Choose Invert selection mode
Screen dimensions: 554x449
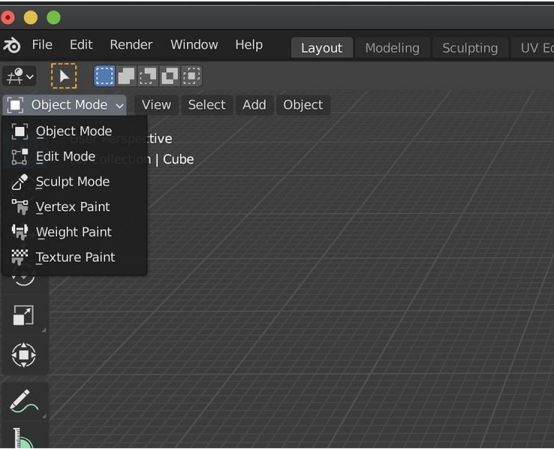tap(170, 76)
